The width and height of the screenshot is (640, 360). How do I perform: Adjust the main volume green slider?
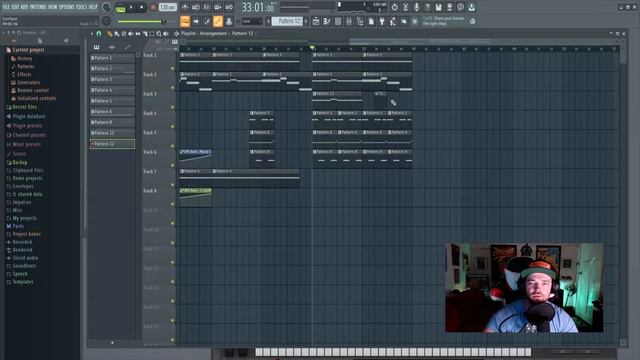[x=141, y=21]
